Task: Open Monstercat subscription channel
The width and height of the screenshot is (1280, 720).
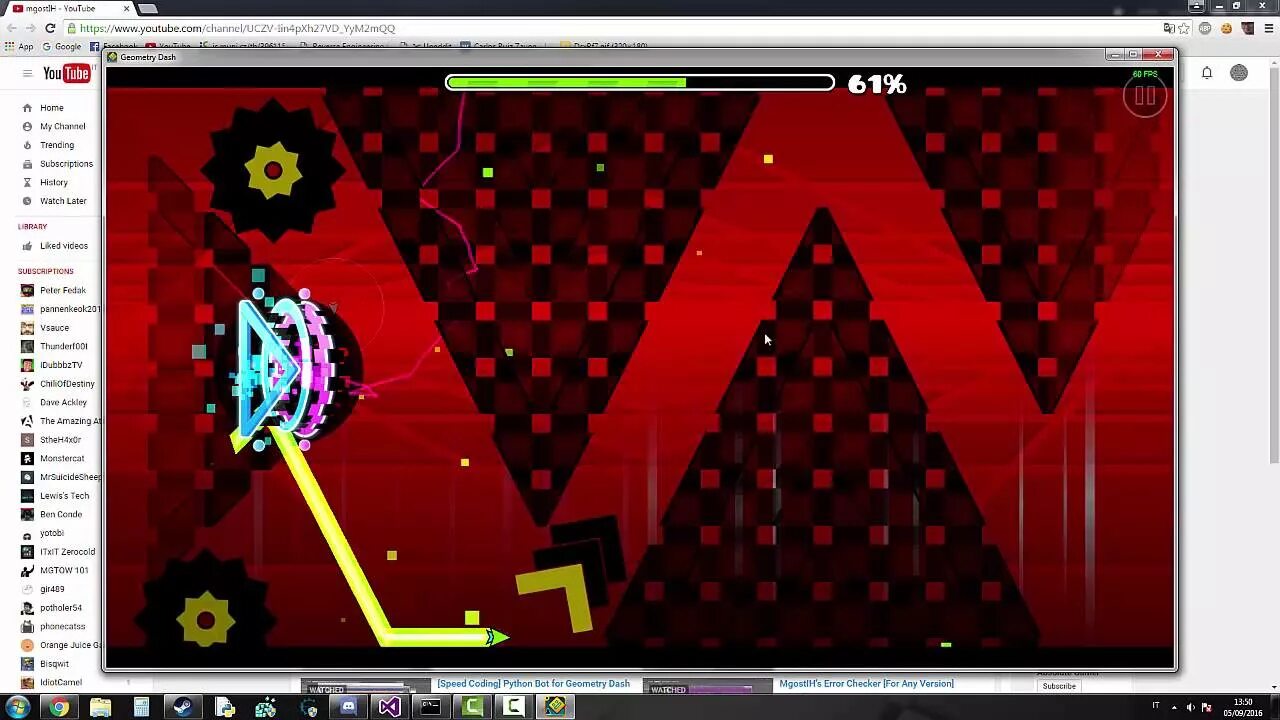Action: (x=62, y=459)
